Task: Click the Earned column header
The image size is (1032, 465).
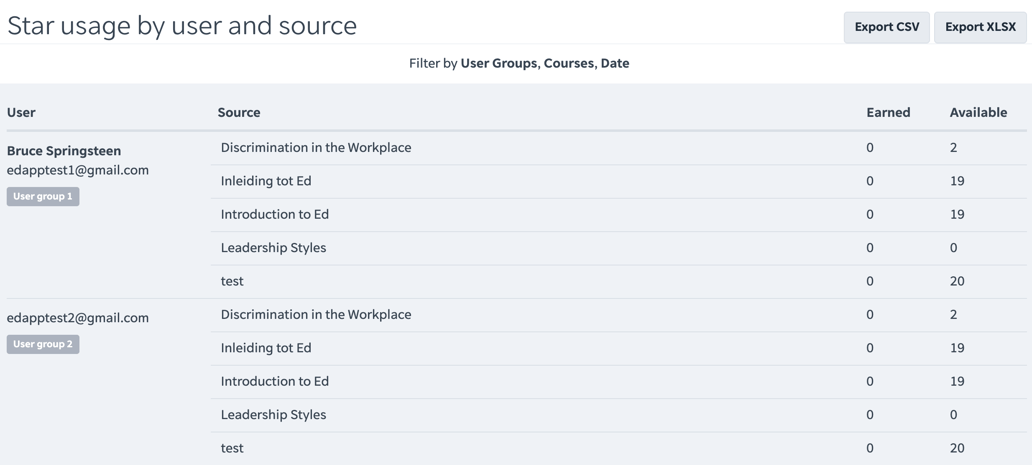Action: coord(888,112)
